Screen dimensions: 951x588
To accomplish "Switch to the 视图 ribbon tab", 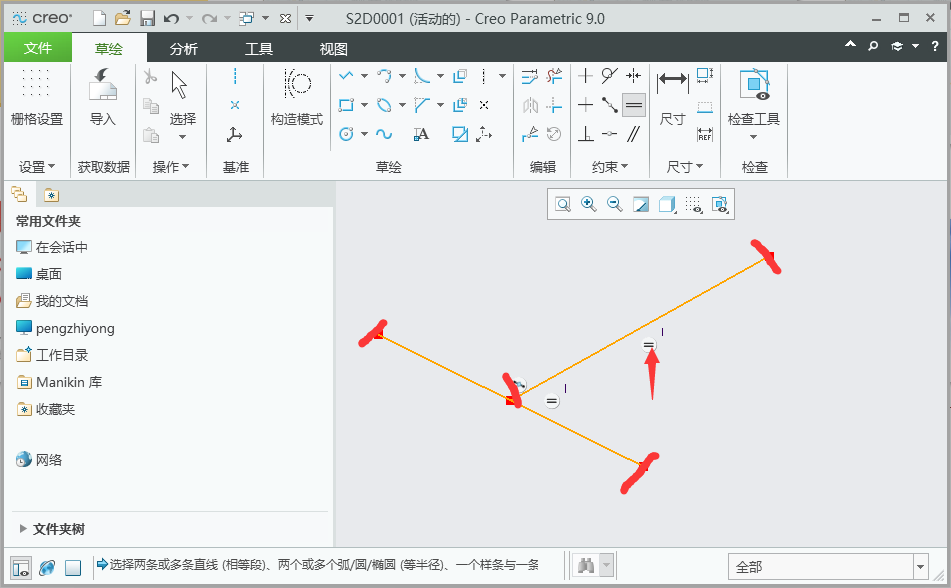I will pyautogui.click(x=334, y=49).
